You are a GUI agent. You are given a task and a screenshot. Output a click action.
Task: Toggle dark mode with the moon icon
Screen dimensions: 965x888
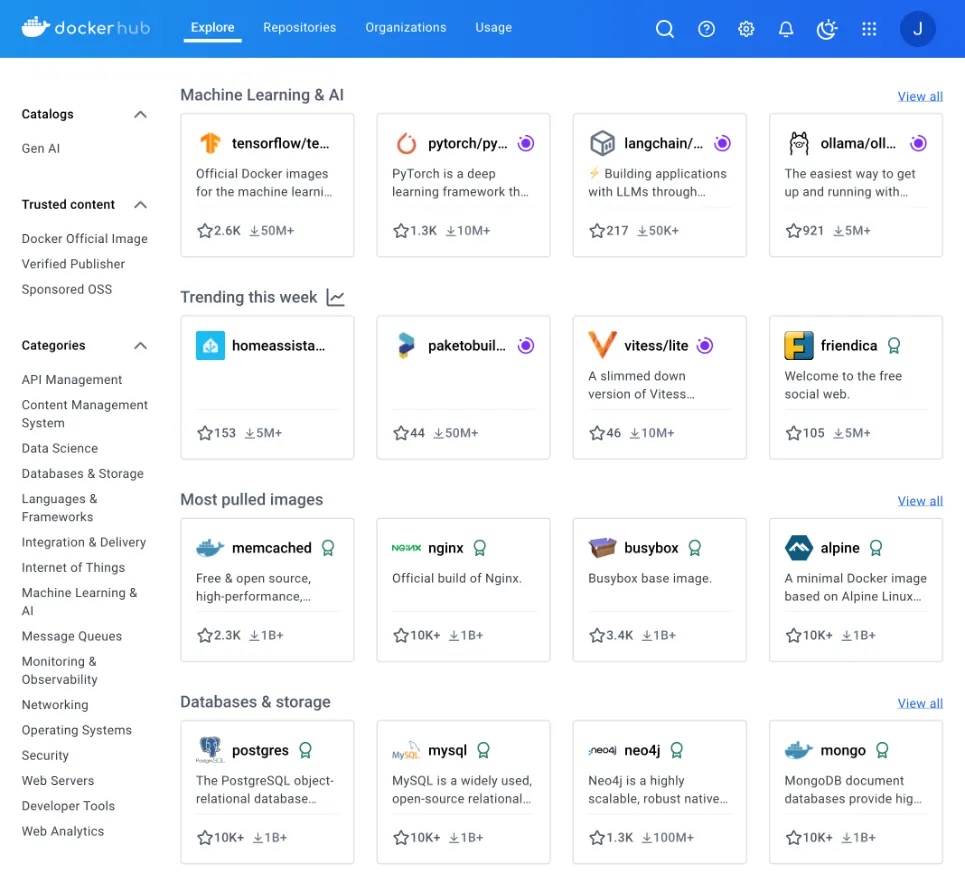tap(826, 29)
